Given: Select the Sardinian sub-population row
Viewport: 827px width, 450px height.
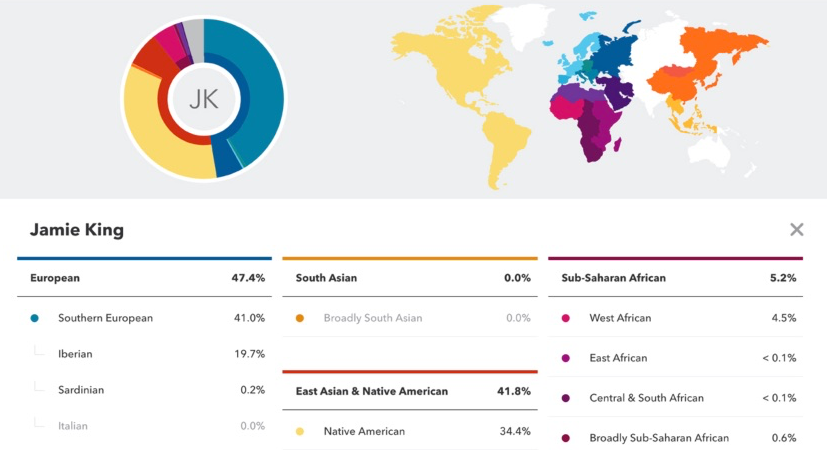Looking at the screenshot, I should pos(145,390).
